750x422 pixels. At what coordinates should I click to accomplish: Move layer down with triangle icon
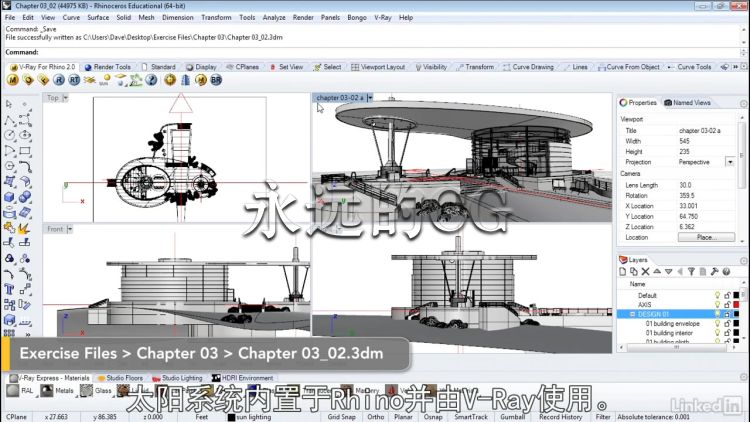coord(668,272)
